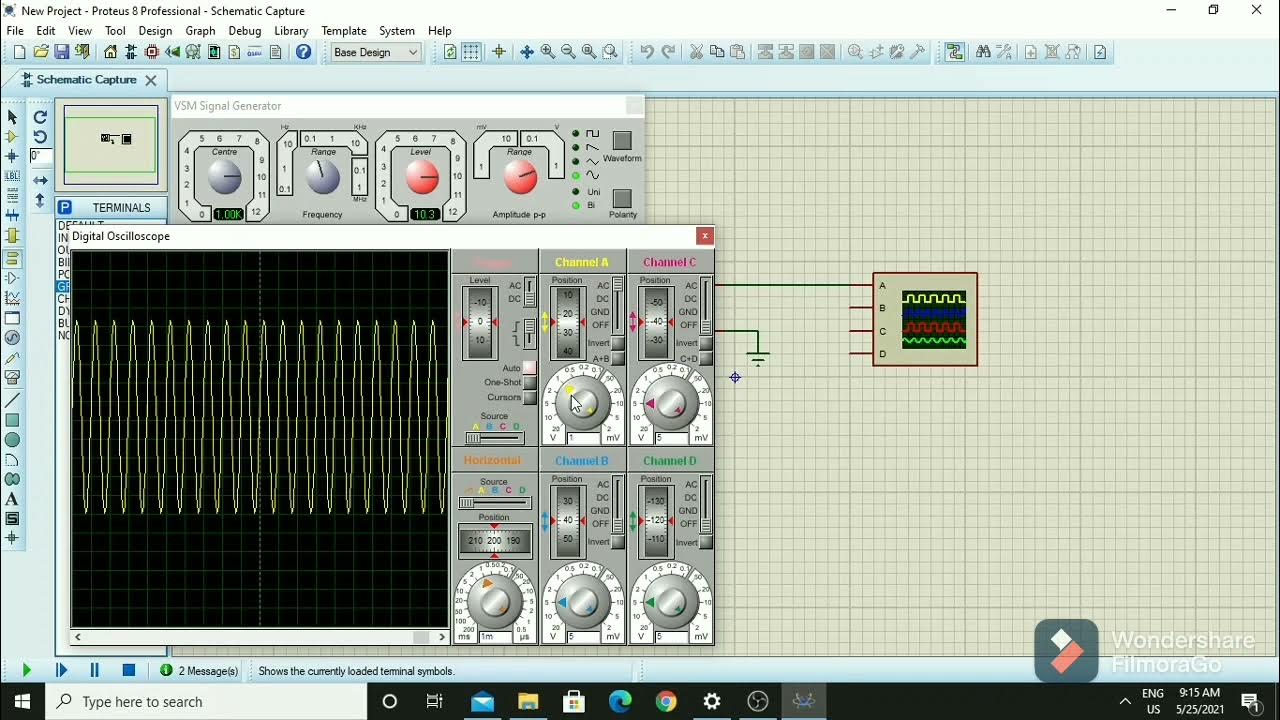
Task: Click the pan/center view arrows icon
Action: 527,52
